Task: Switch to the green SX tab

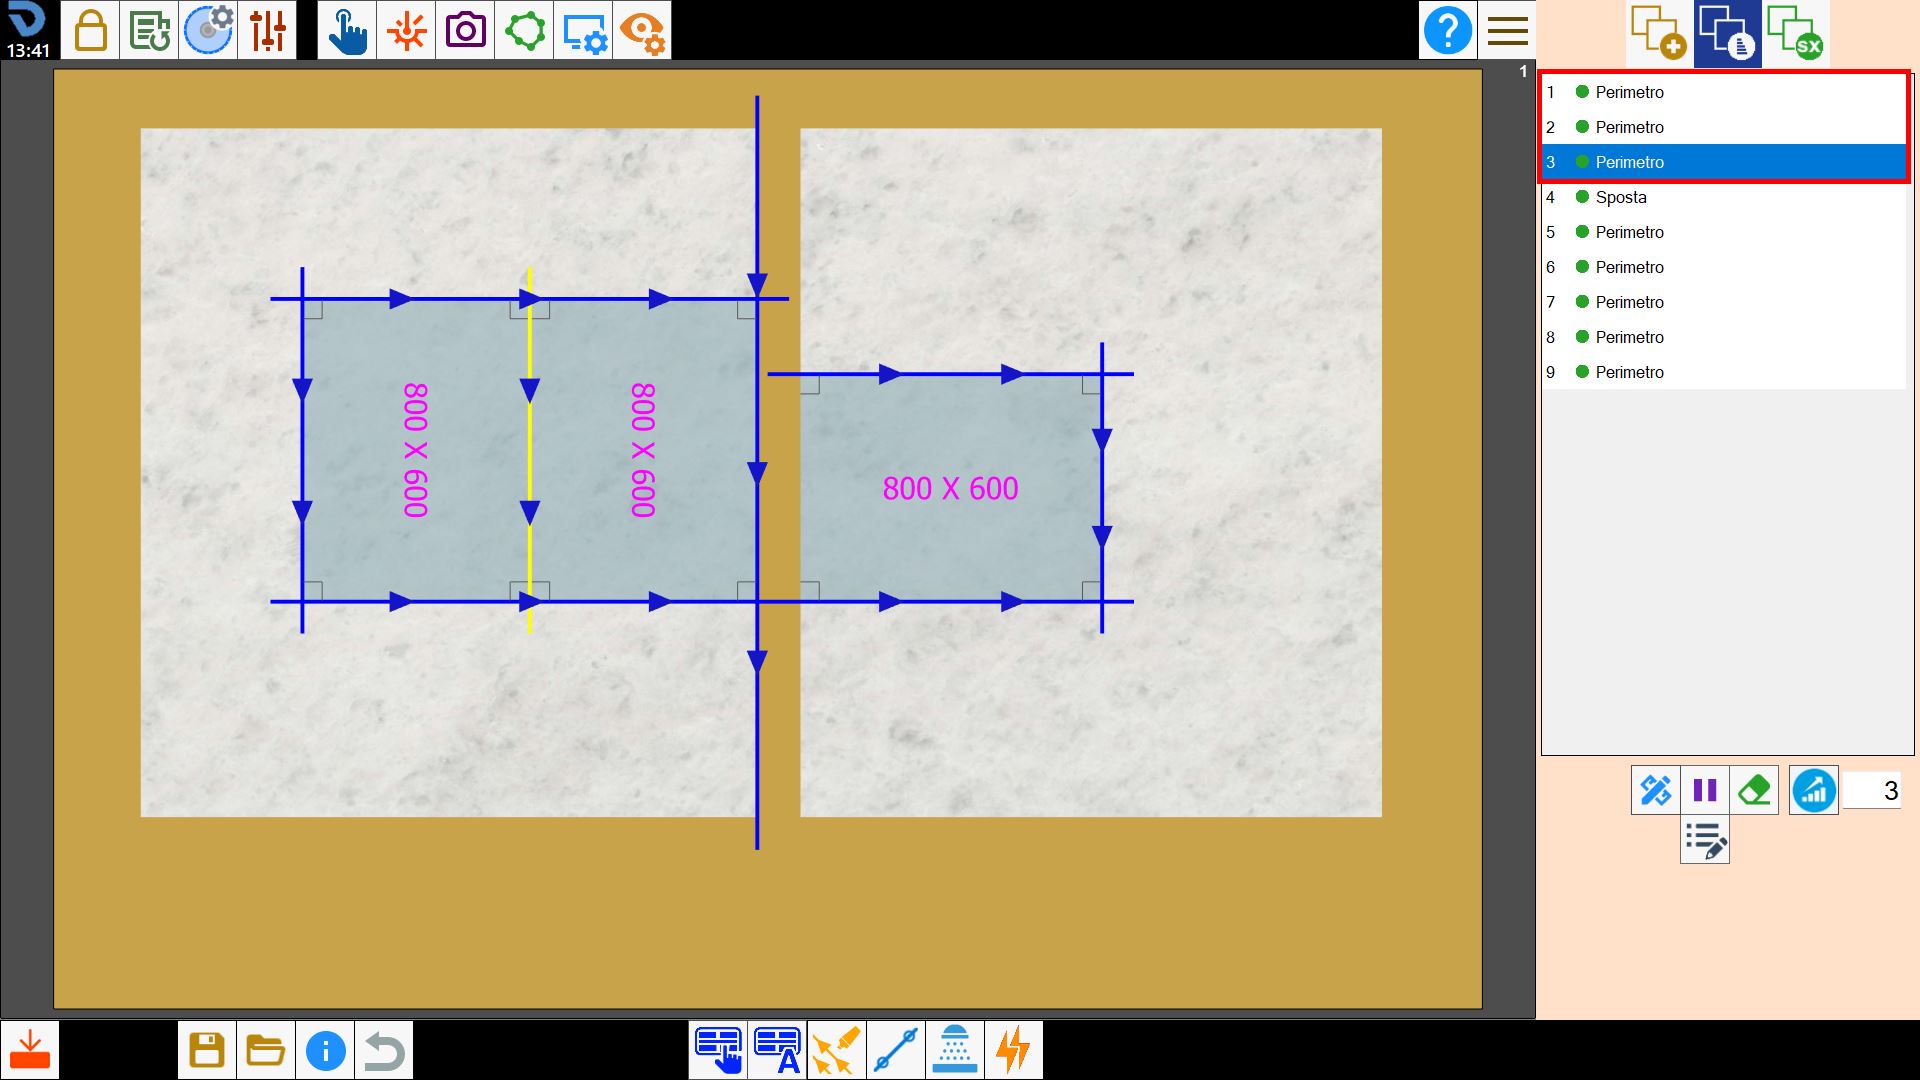Action: click(x=1796, y=34)
